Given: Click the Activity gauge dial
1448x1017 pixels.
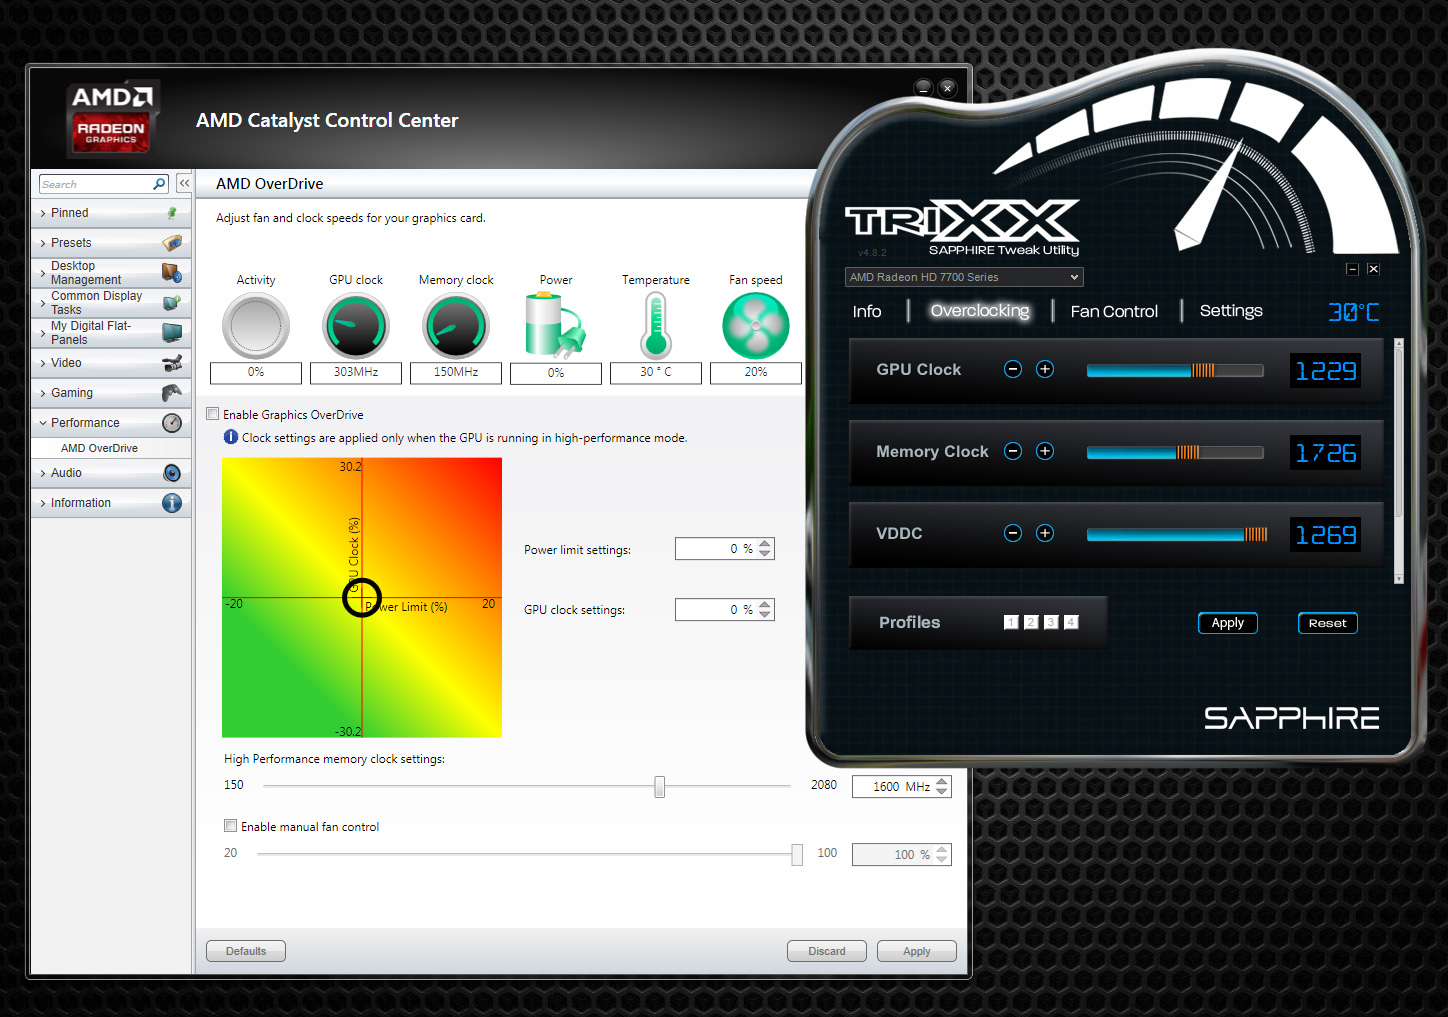Looking at the screenshot, I should (256, 326).
